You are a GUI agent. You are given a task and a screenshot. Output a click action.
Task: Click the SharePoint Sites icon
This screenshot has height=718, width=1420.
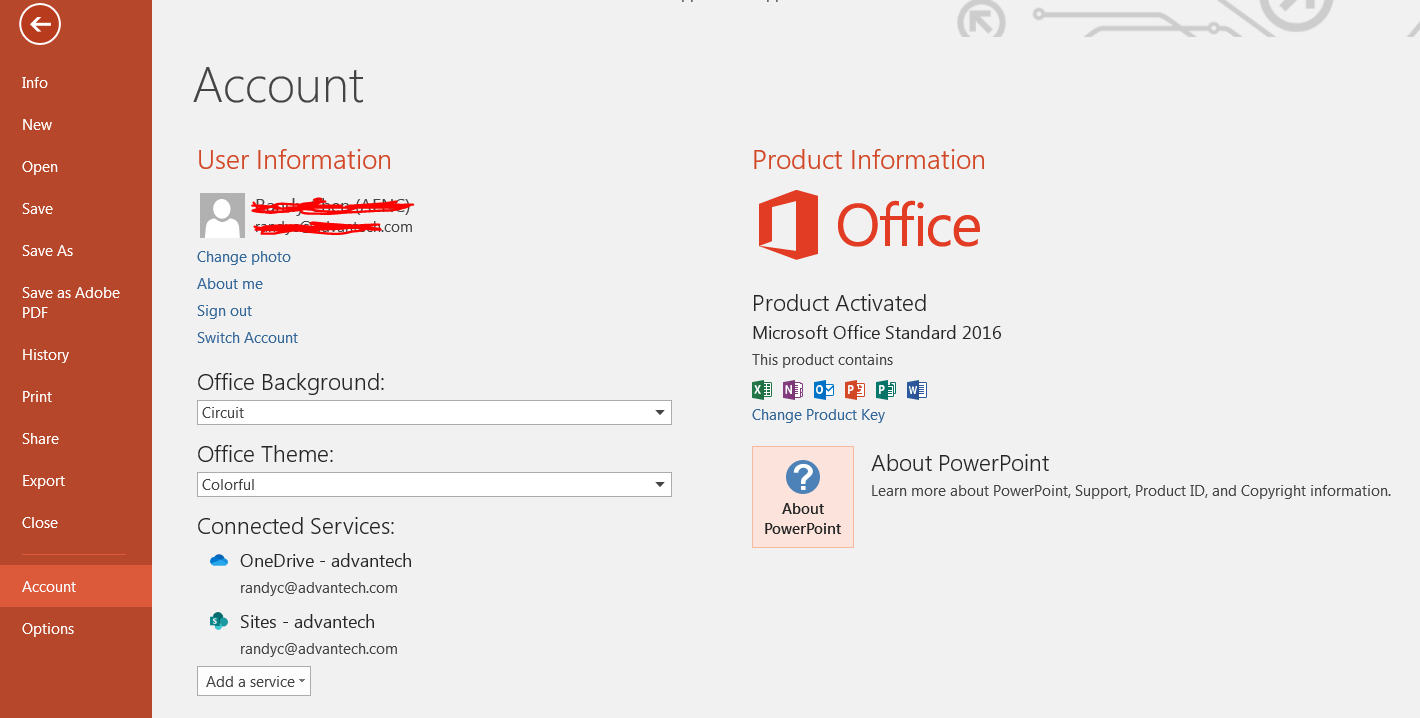pos(219,621)
